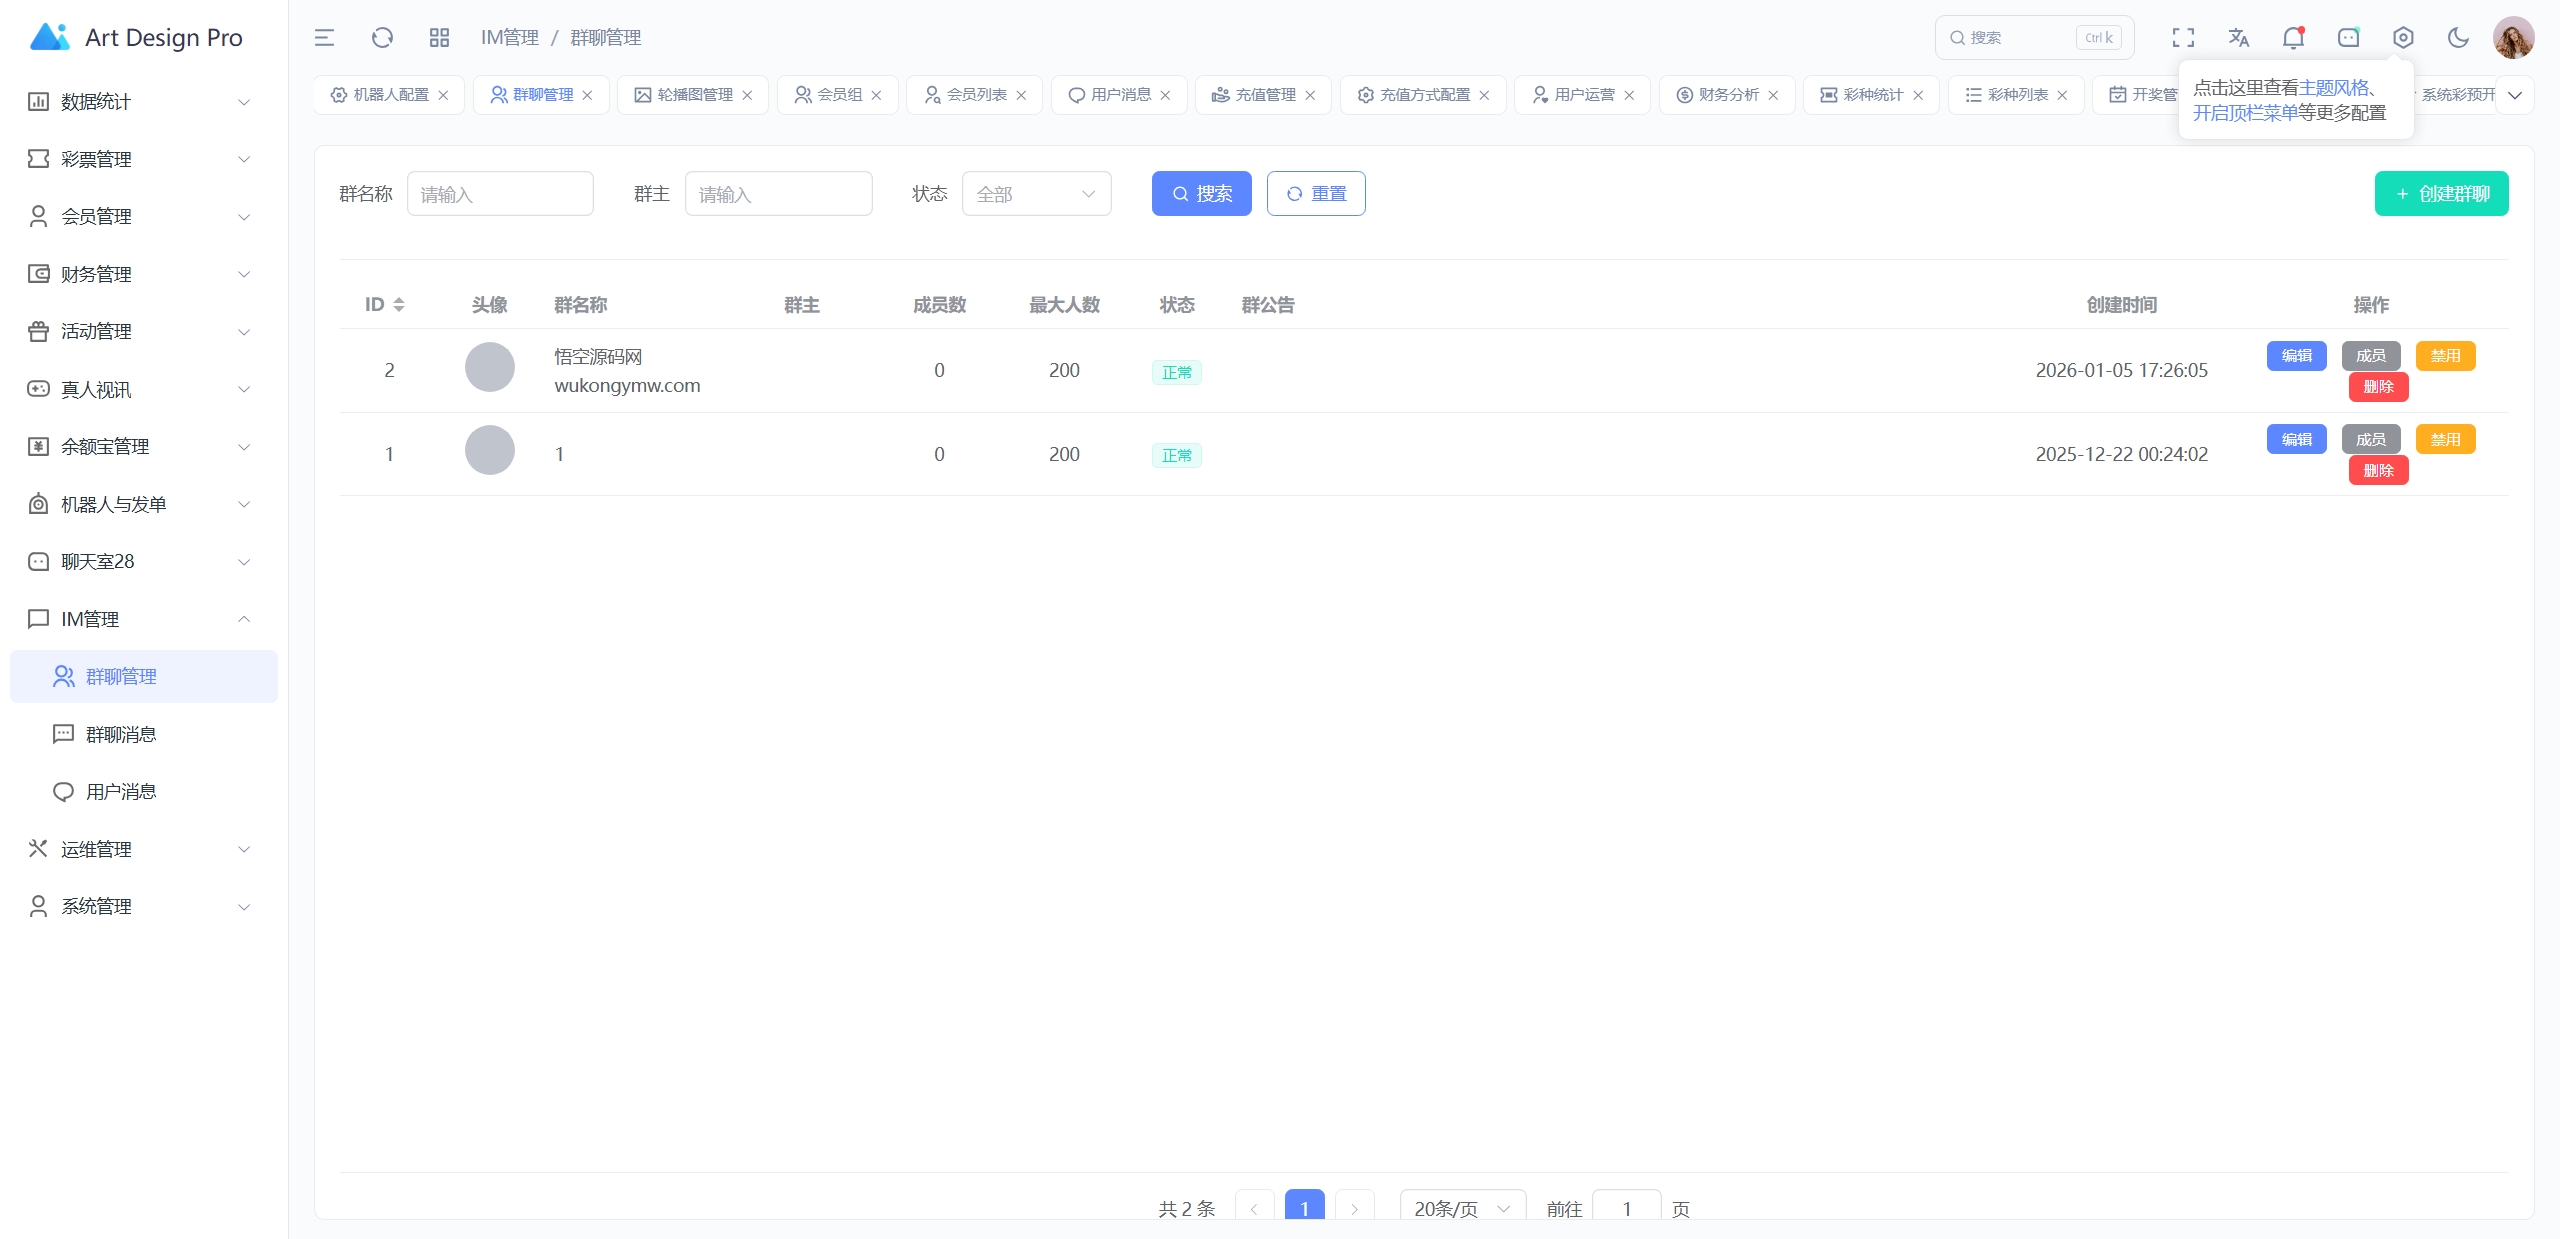Open the settings hexagon icon
Image resolution: width=2560 pixels, height=1239 pixels.
point(2403,38)
